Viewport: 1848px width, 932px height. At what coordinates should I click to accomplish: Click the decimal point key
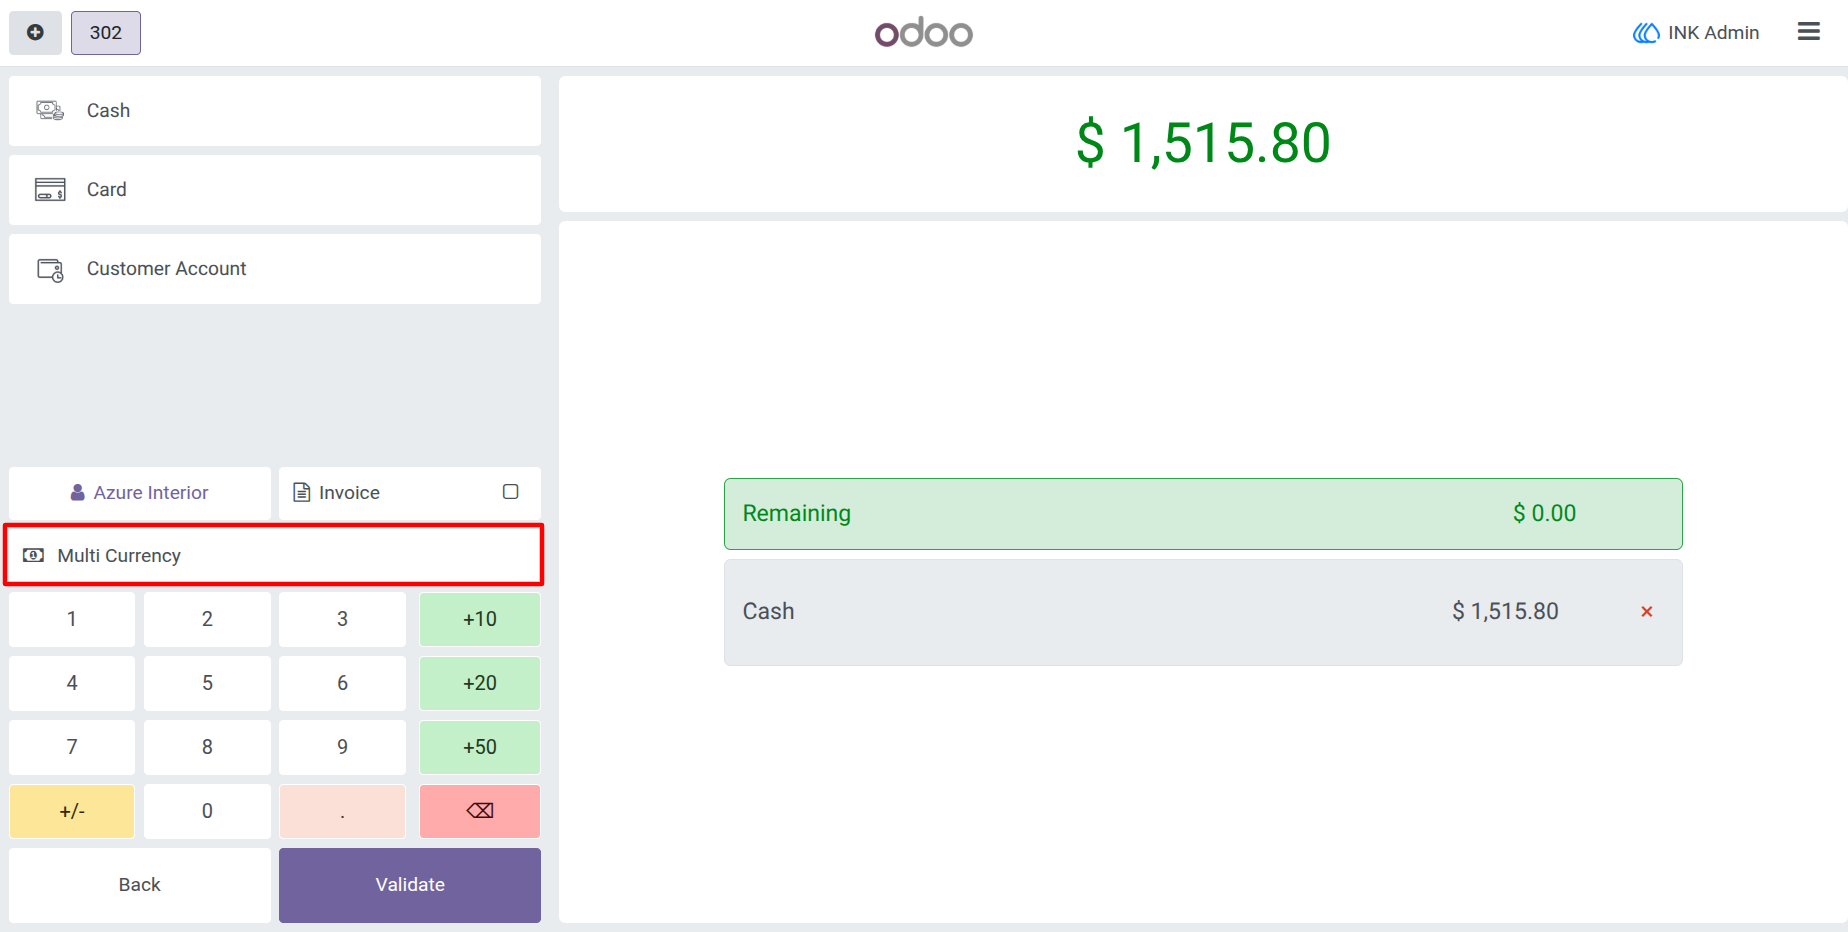(x=342, y=811)
